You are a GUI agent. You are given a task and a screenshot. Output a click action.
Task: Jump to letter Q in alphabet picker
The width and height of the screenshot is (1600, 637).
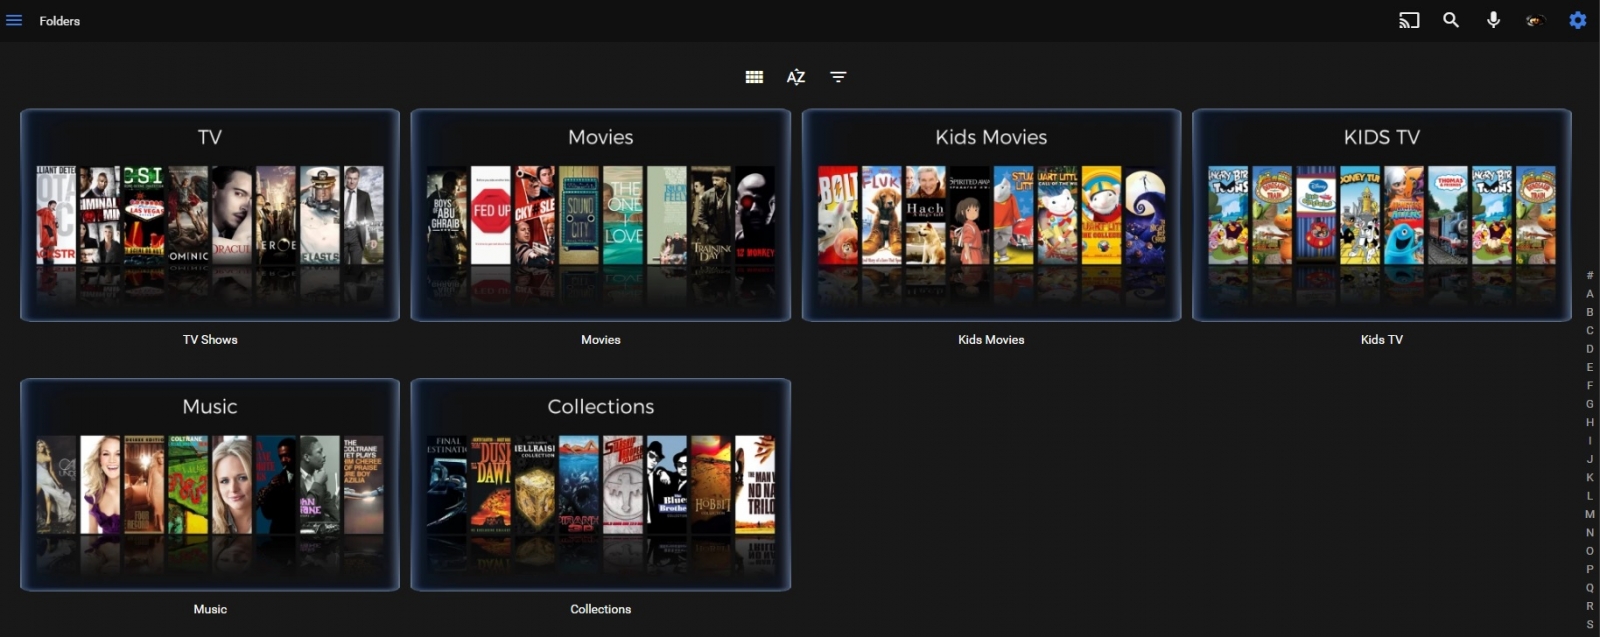tap(1590, 587)
